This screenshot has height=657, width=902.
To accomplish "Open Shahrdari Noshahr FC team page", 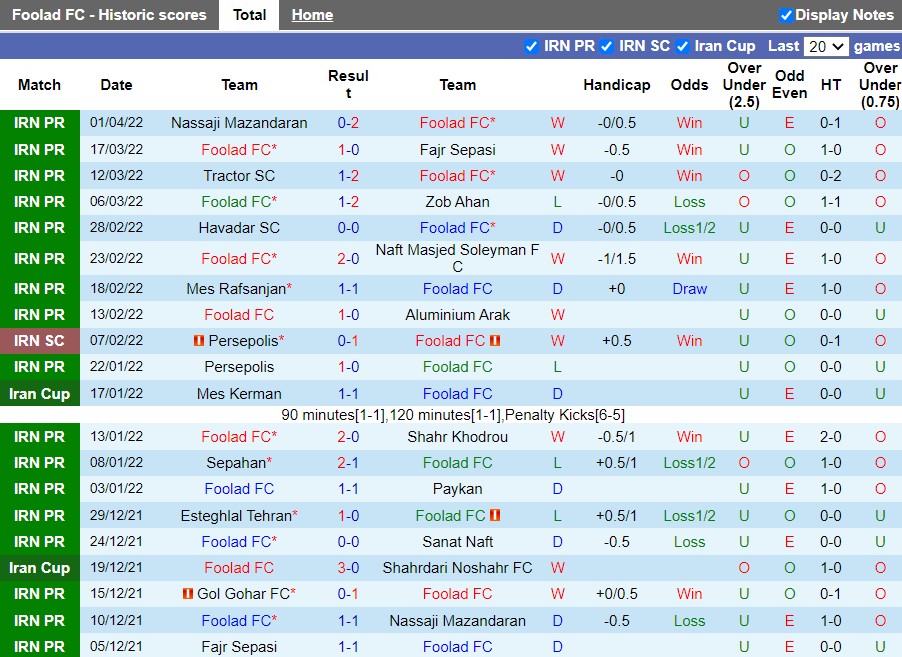I will [457, 568].
